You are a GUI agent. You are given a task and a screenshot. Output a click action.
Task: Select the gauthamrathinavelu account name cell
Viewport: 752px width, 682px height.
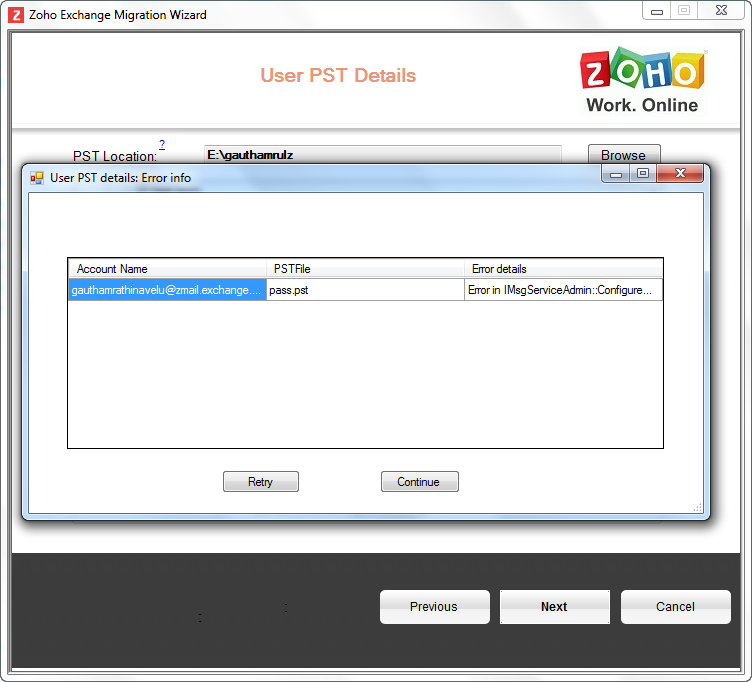point(167,290)
